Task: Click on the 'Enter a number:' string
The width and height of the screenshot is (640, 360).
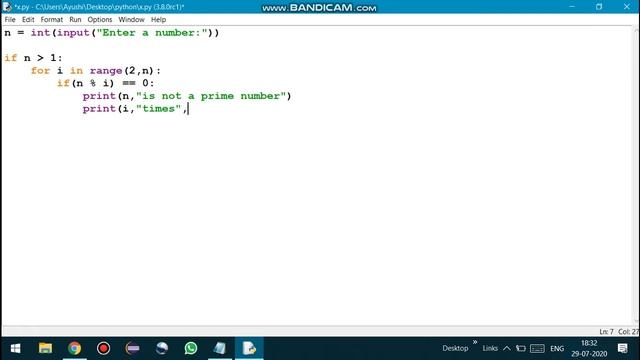Action: [152, 33]
